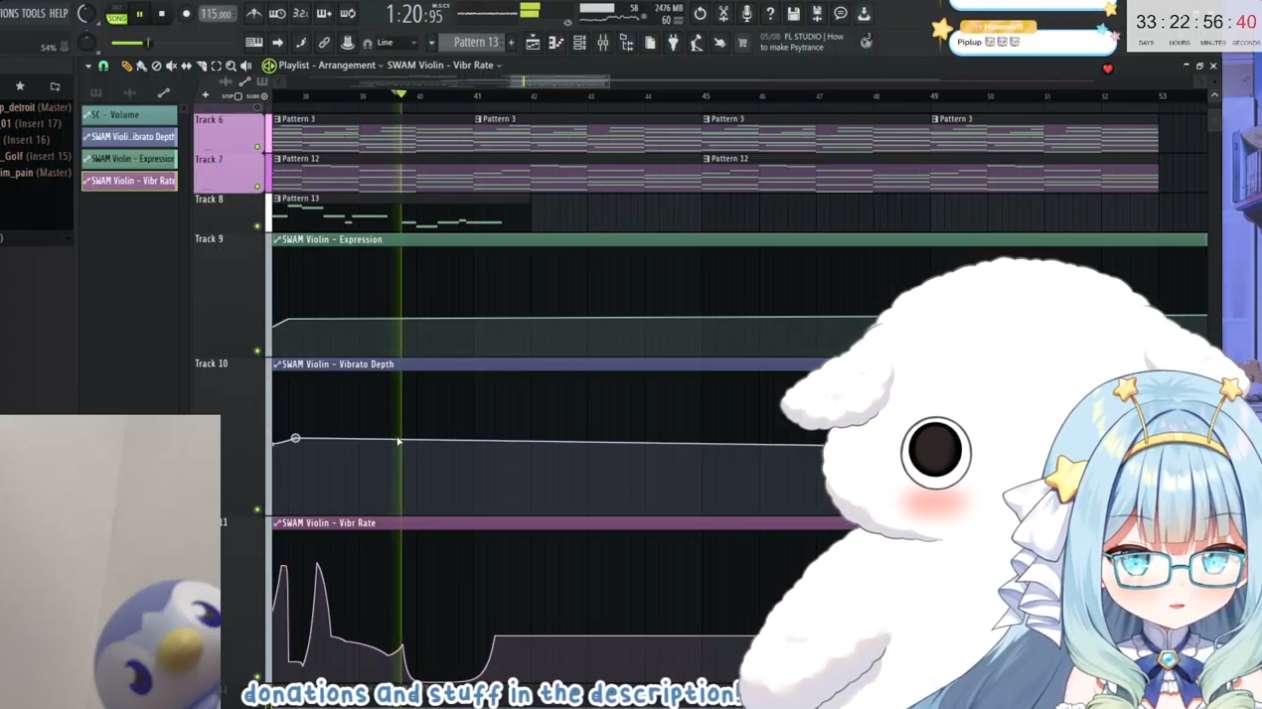This screenshot has width=1262, height=709.
Task: Click the 1:20:95 song time display
Action: click(x=415, y=14)
